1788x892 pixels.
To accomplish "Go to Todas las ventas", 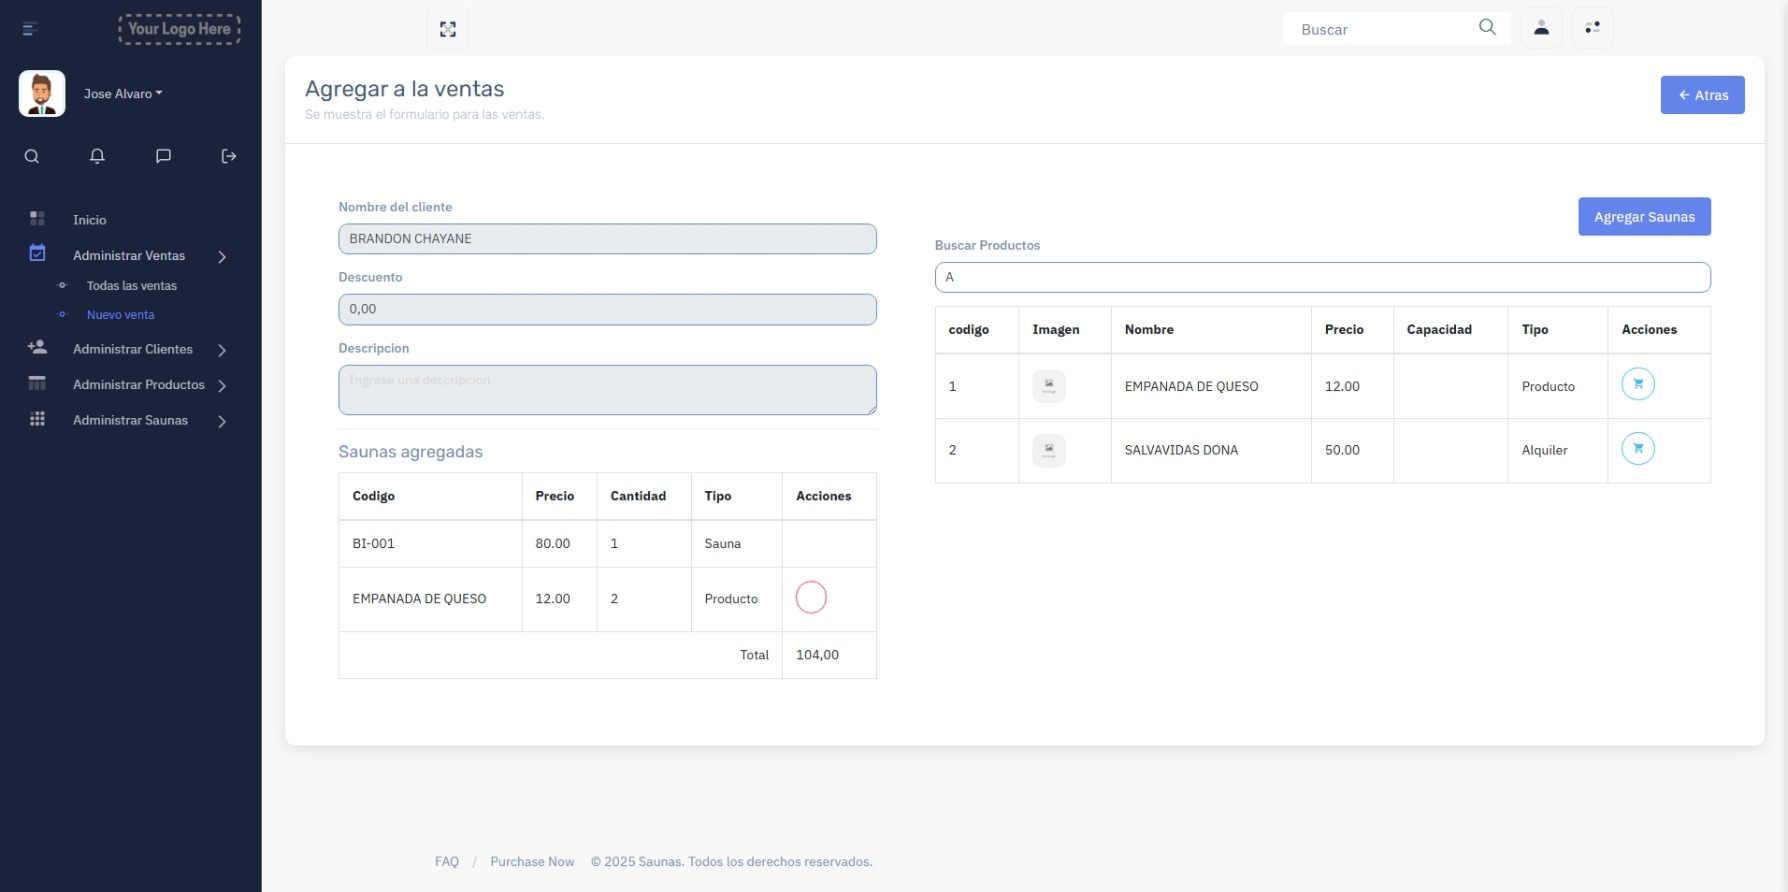I will pos(132,286).
